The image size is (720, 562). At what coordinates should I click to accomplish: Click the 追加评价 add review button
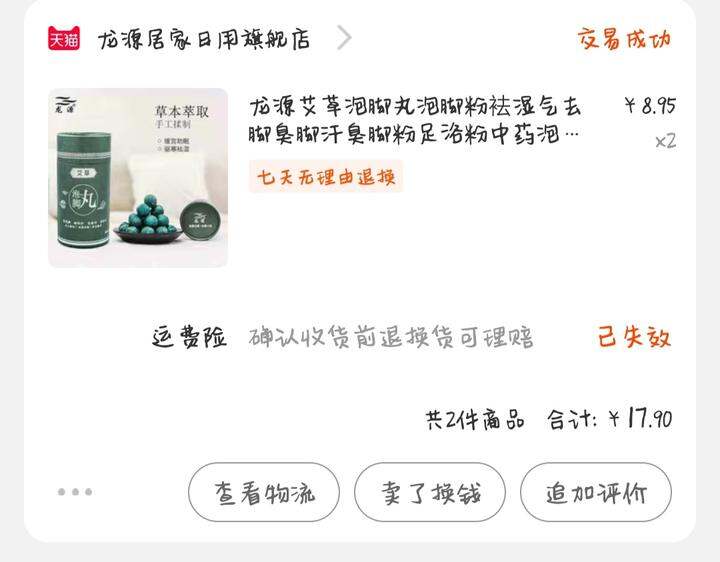click(x=596, y=492)
